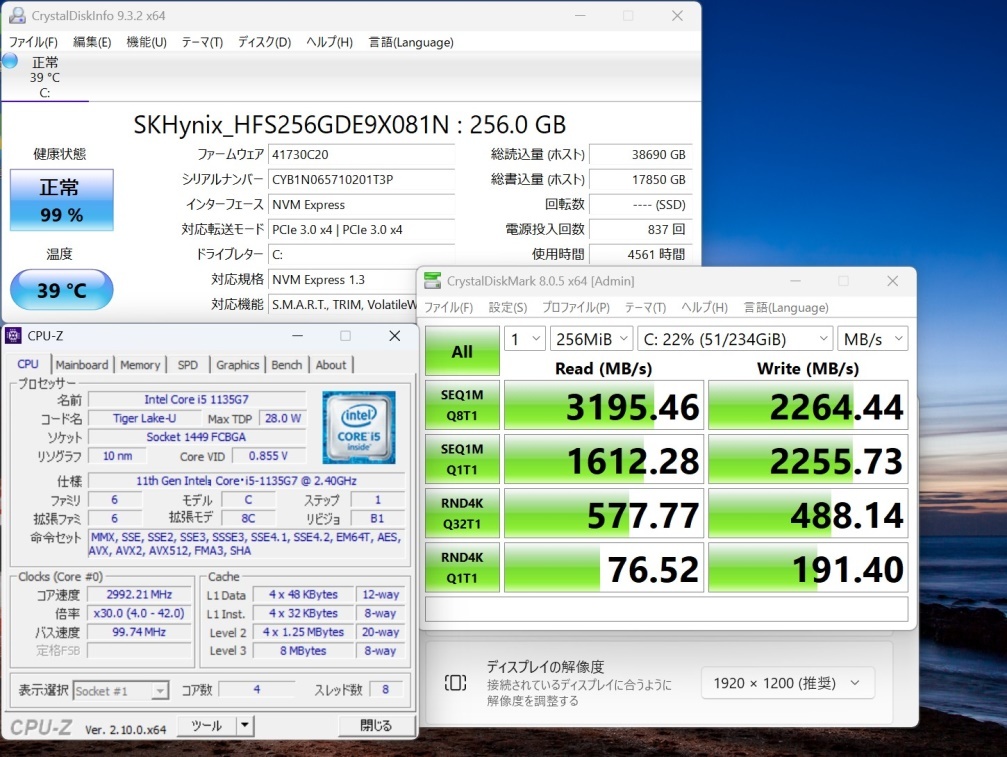Click the display resolution icon in Settings
The width and height of the screenshot is (1007, 757).
pos(455,683)
